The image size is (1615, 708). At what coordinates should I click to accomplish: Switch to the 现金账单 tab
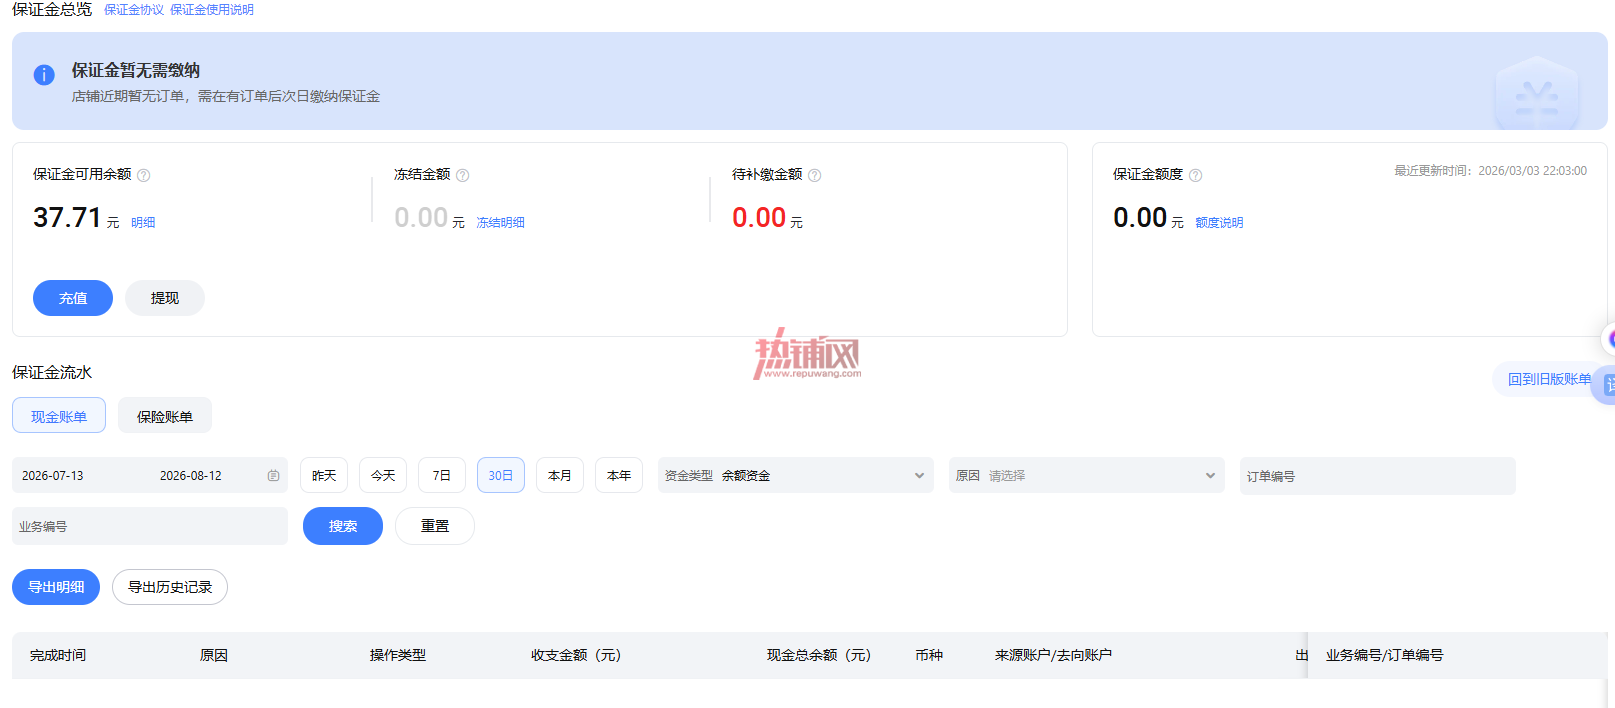[59, 415]
